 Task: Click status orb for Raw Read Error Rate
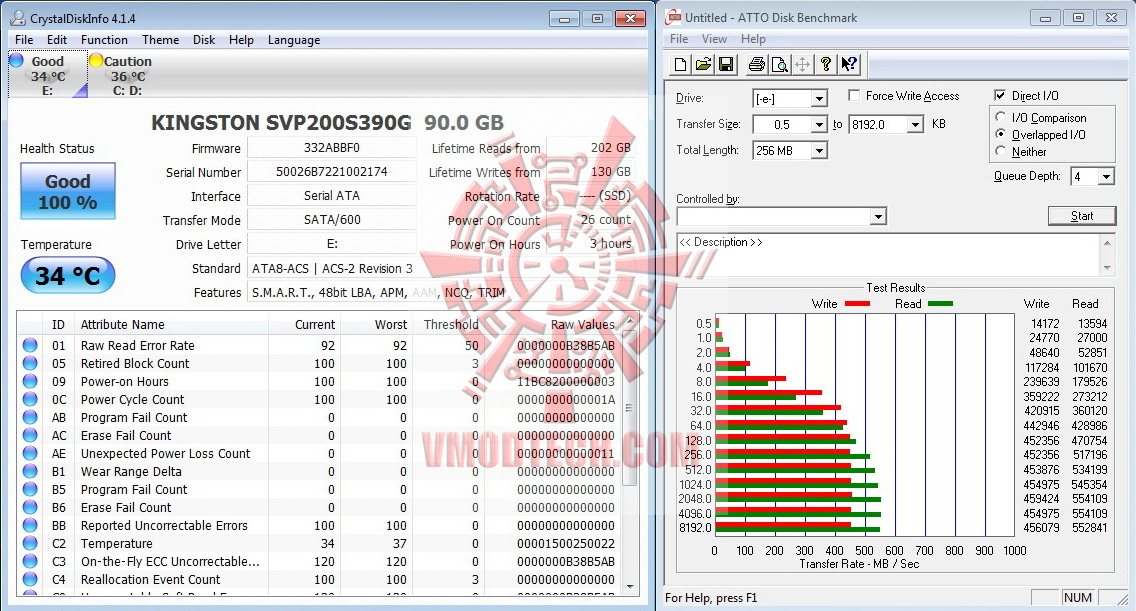coord(30,345)
